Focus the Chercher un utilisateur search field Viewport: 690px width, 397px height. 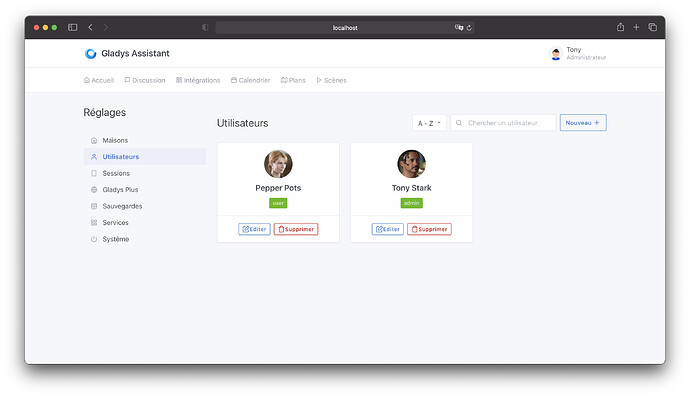pos(503,123)
